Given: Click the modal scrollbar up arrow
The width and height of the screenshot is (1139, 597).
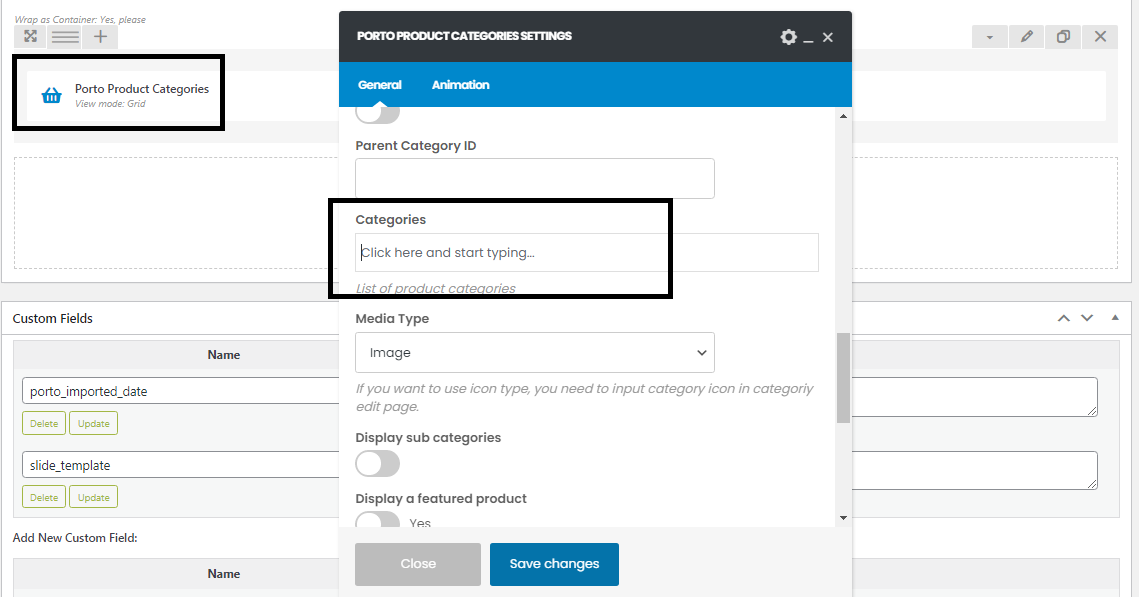Looking at the screenshot, I should [x=843, y=116].
